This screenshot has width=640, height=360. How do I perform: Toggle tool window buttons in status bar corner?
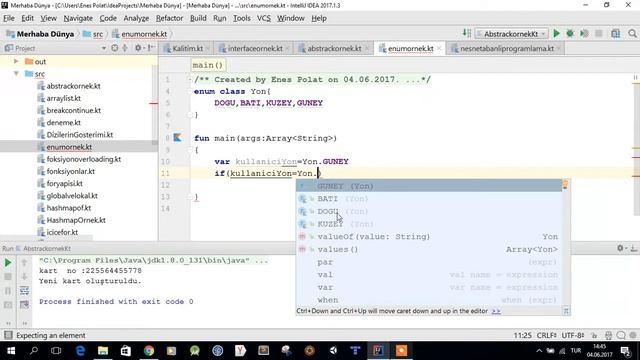(x=8, y=335)
